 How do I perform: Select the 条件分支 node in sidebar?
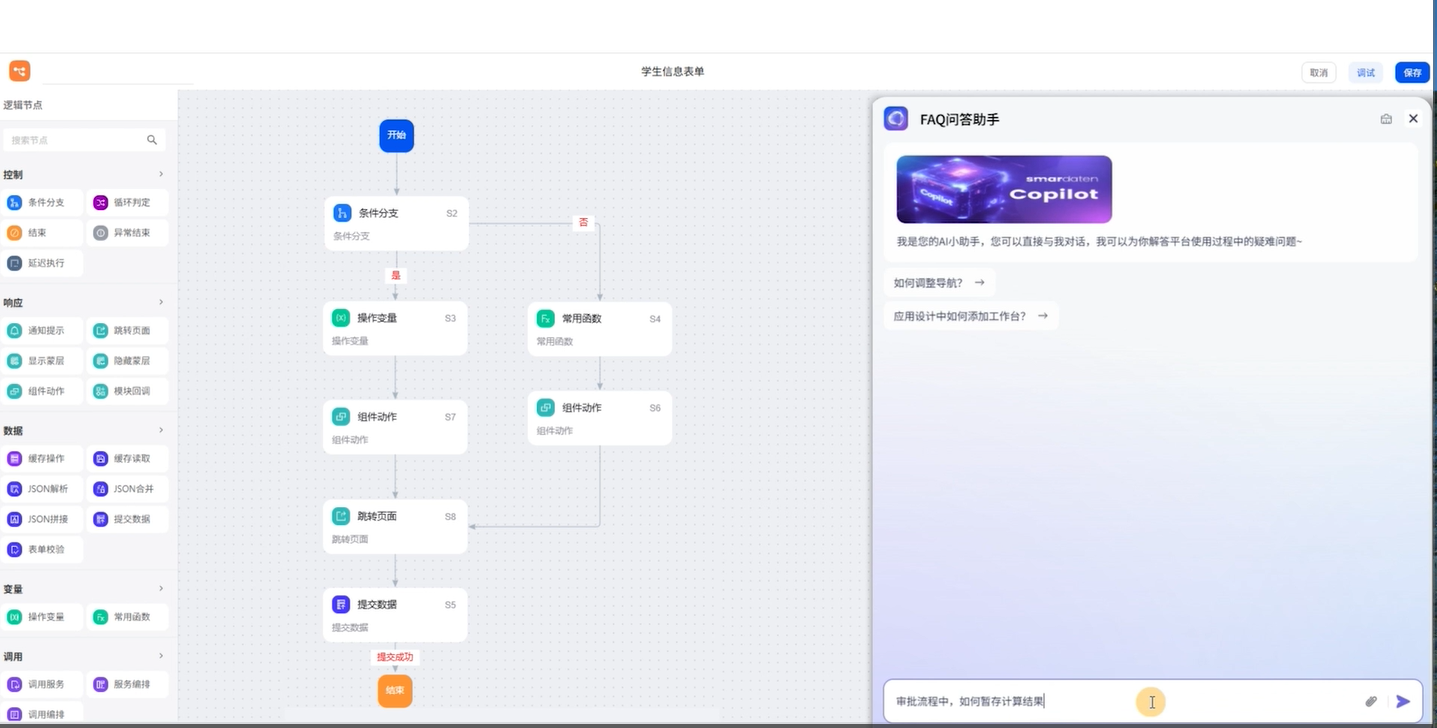(42, 203)
